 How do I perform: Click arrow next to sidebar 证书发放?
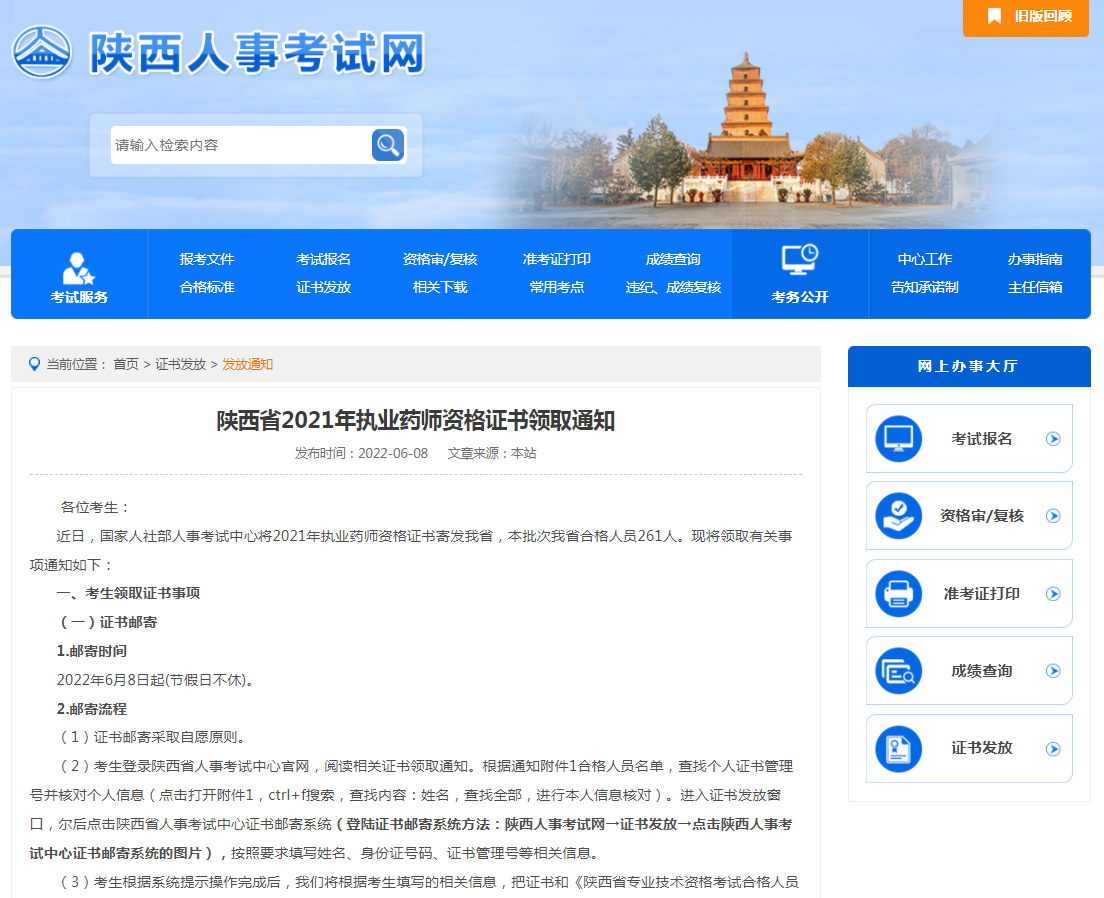pyautogui.click(x=1052, y=748)
